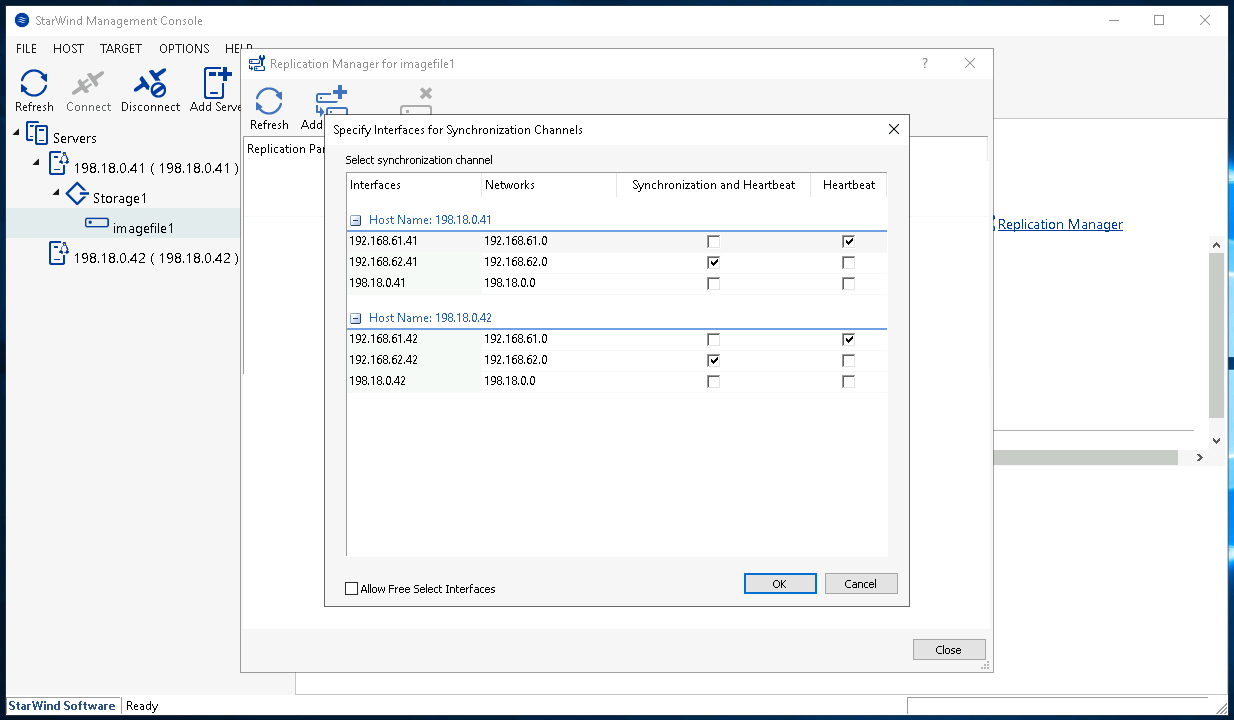The width and height of the screenshot is (1234, 720).
Task: Click the OK button
Action: 780,584
